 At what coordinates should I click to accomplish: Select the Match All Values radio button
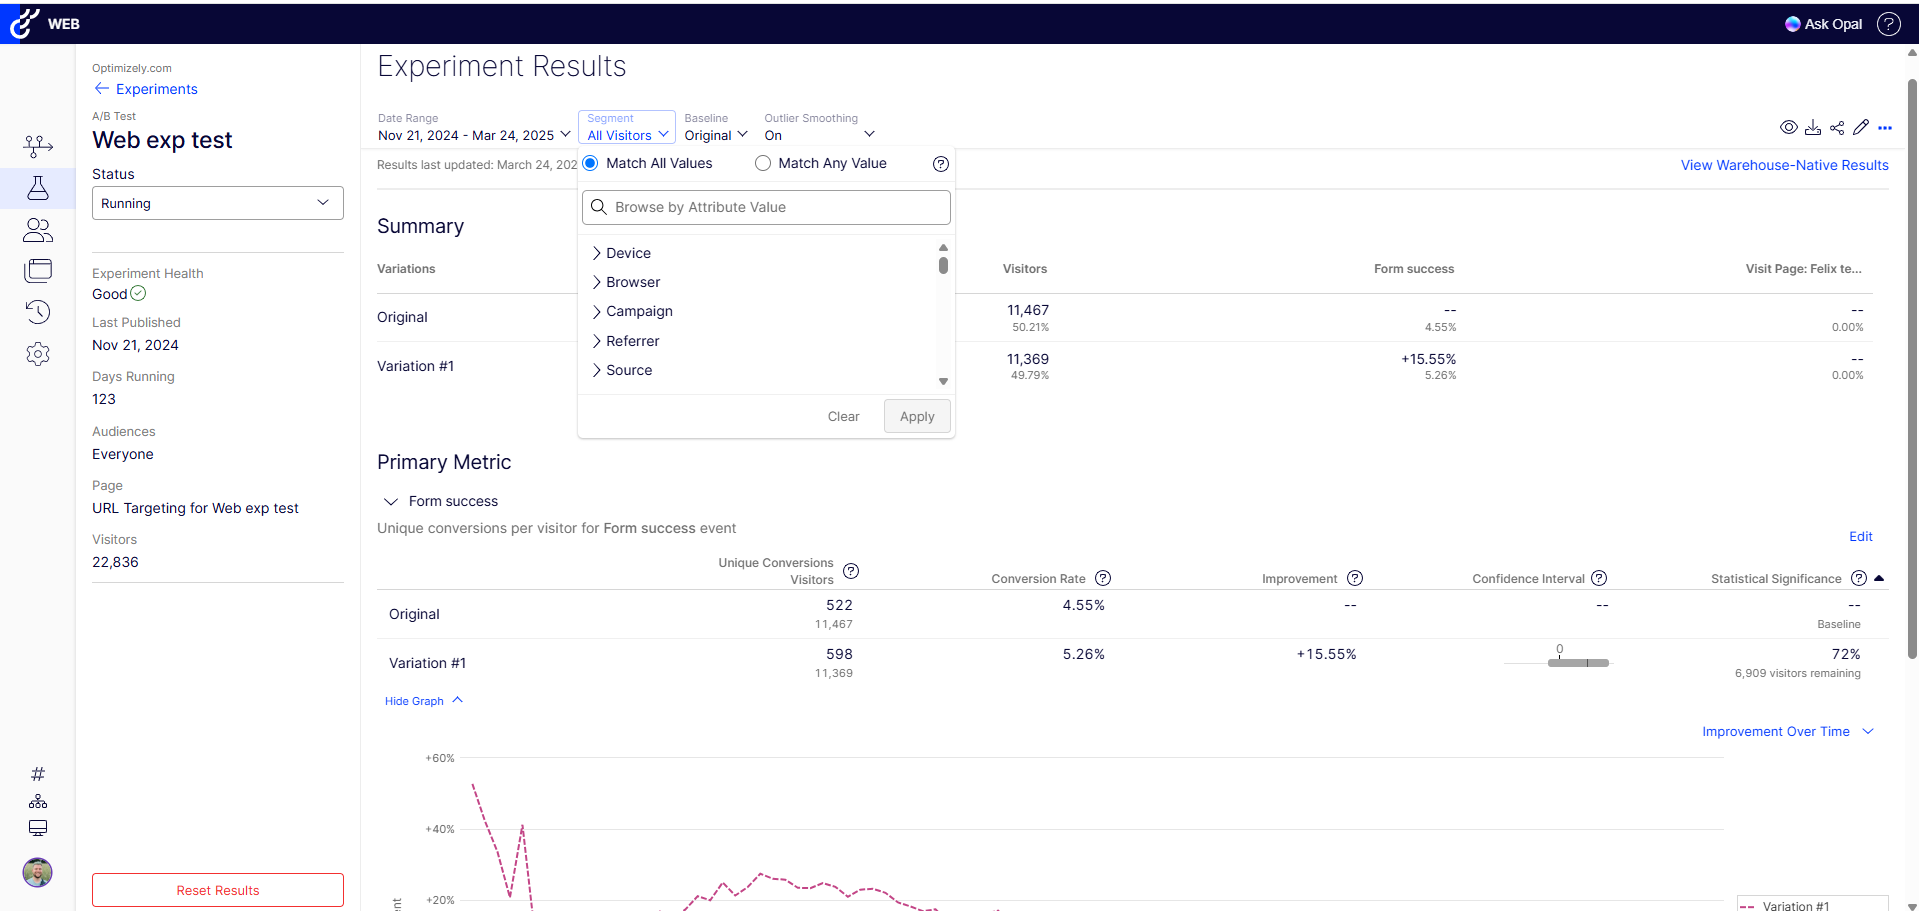click(591, 163)
